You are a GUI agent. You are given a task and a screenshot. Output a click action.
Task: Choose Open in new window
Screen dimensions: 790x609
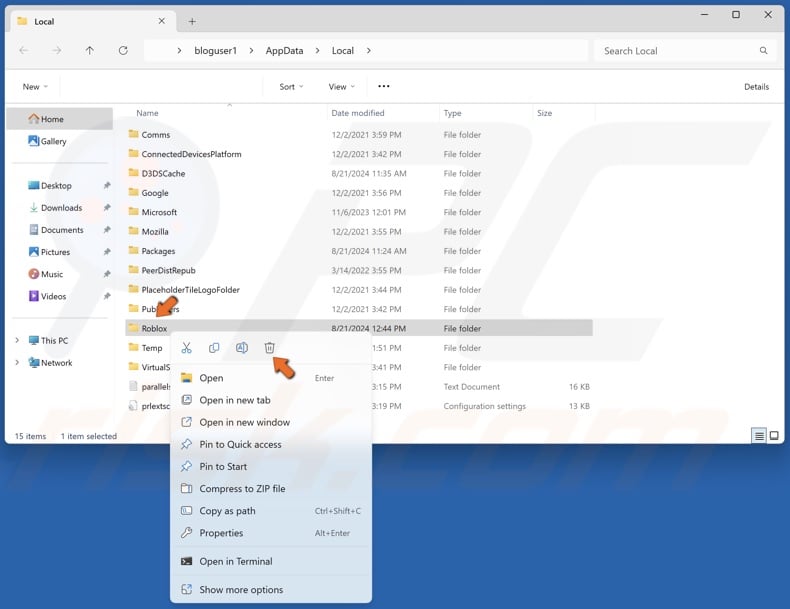271,422
